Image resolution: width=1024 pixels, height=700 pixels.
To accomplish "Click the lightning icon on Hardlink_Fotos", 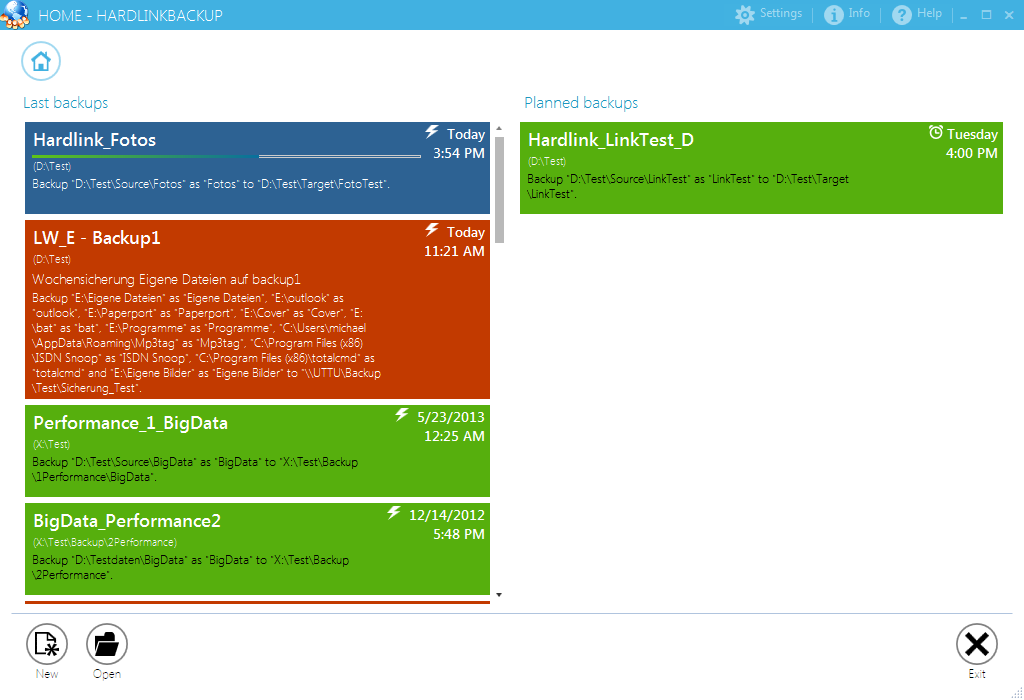I will (x=432, y=132).
